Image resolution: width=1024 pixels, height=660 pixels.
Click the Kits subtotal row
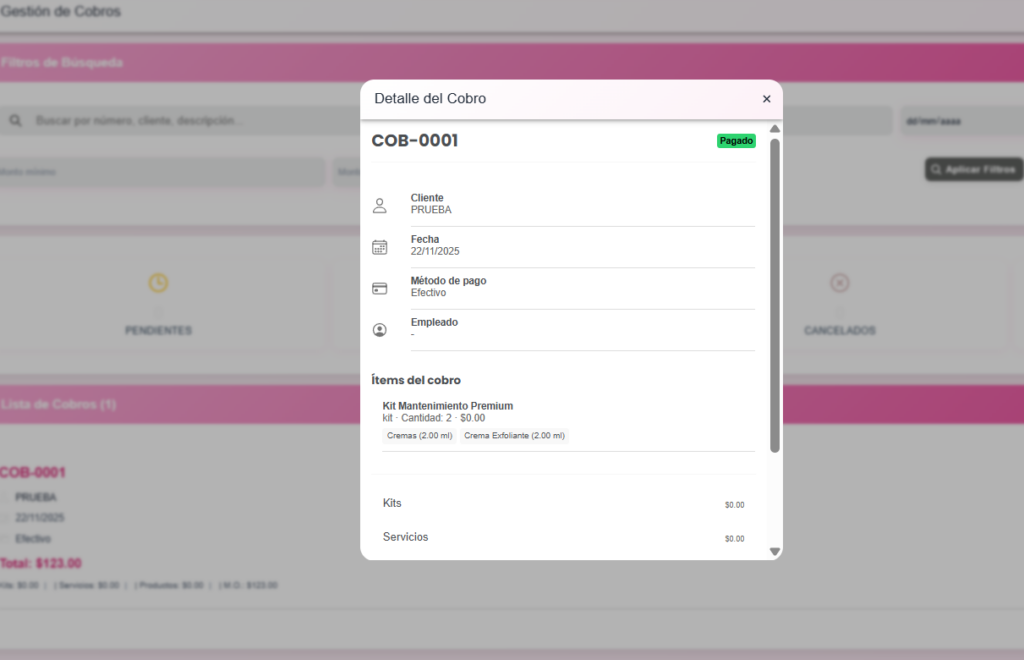click(564, 503)
